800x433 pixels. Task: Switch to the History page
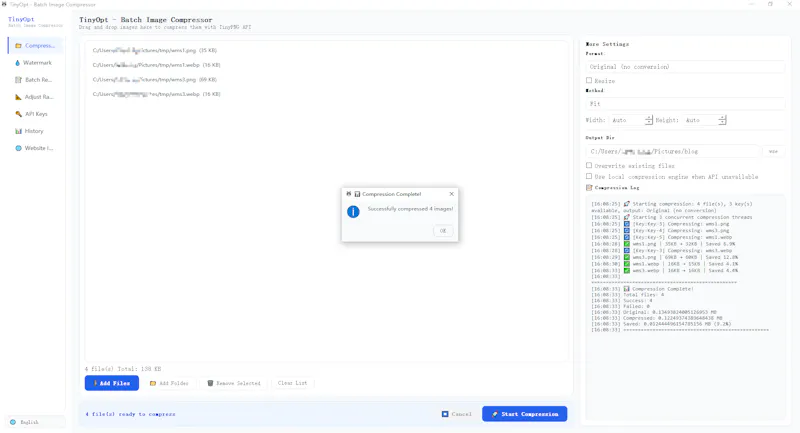35,131
